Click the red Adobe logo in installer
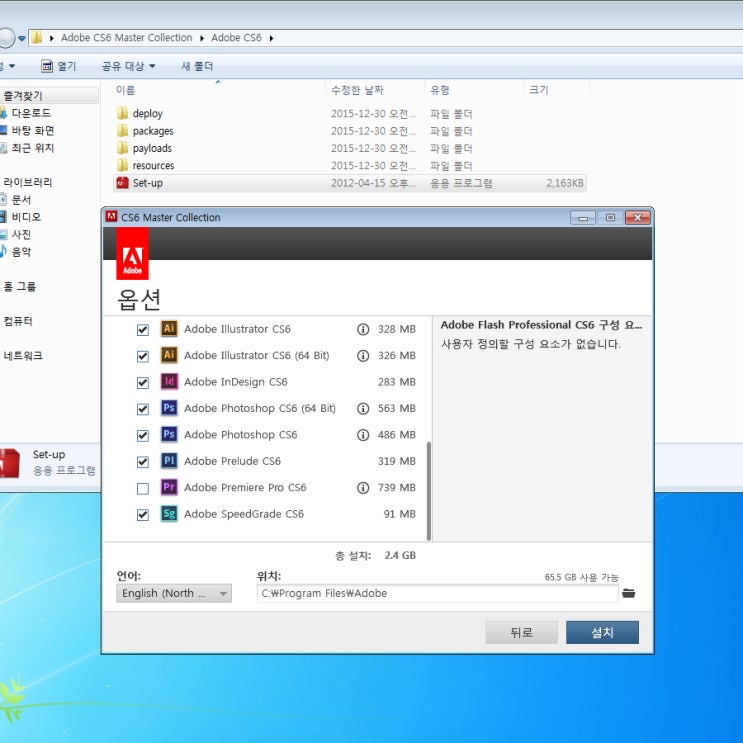 click(133, 254)
